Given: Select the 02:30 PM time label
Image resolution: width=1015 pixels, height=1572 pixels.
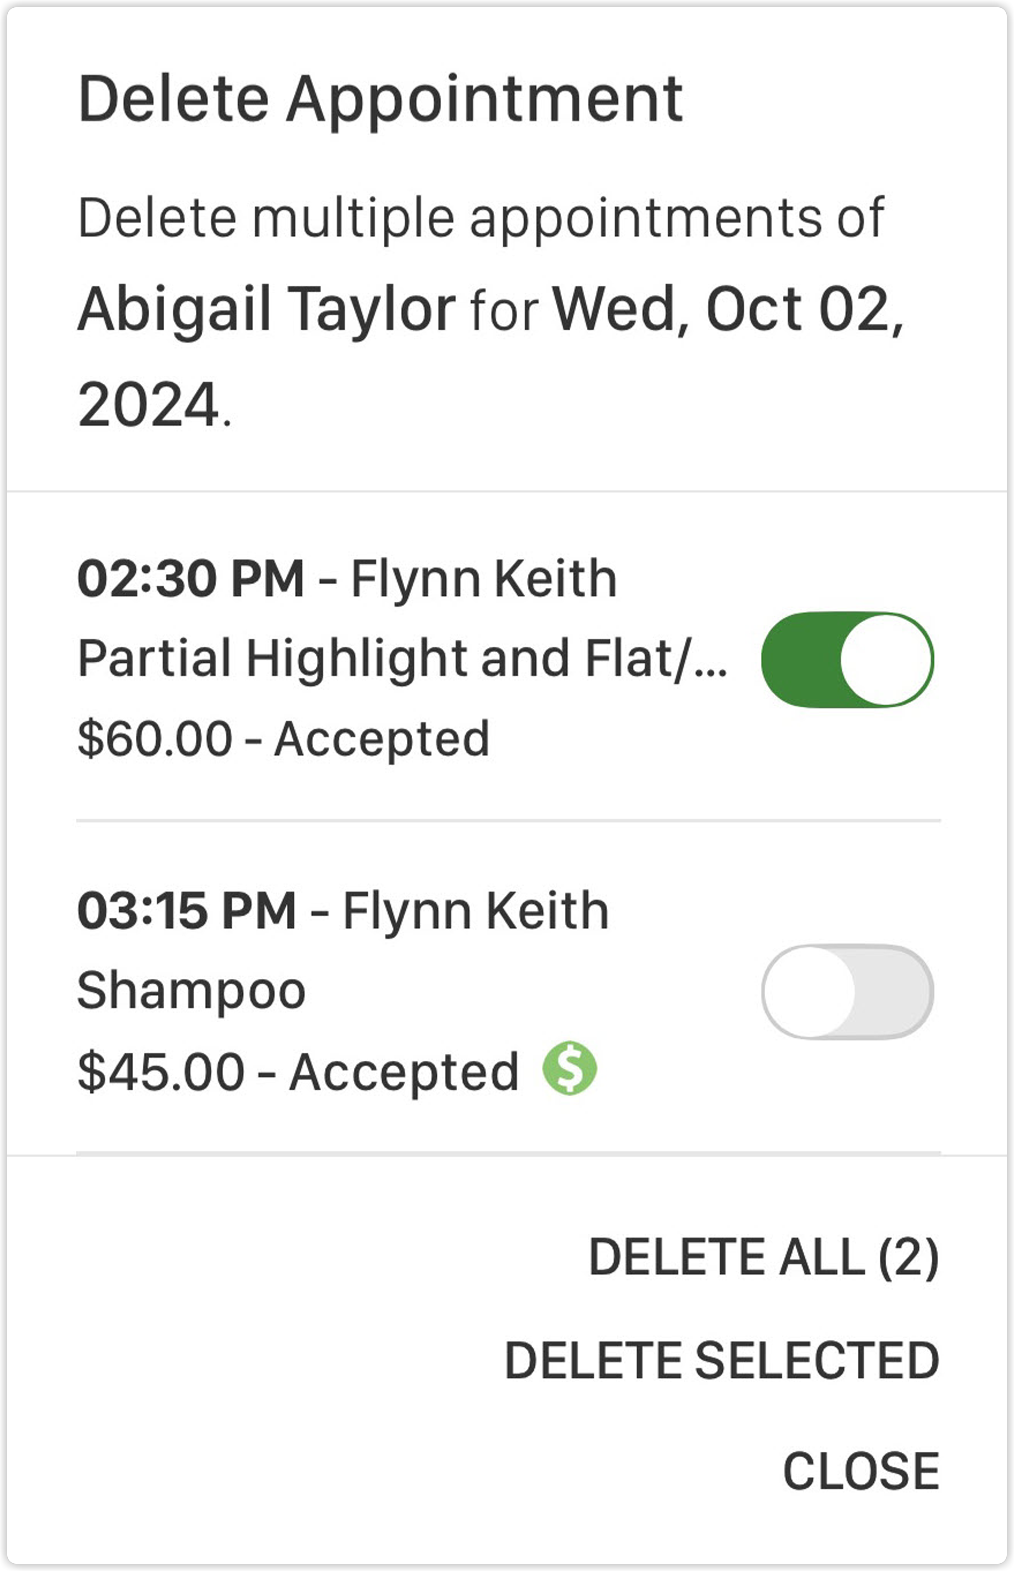Looking at the screenshot, I should click(191, 579).
